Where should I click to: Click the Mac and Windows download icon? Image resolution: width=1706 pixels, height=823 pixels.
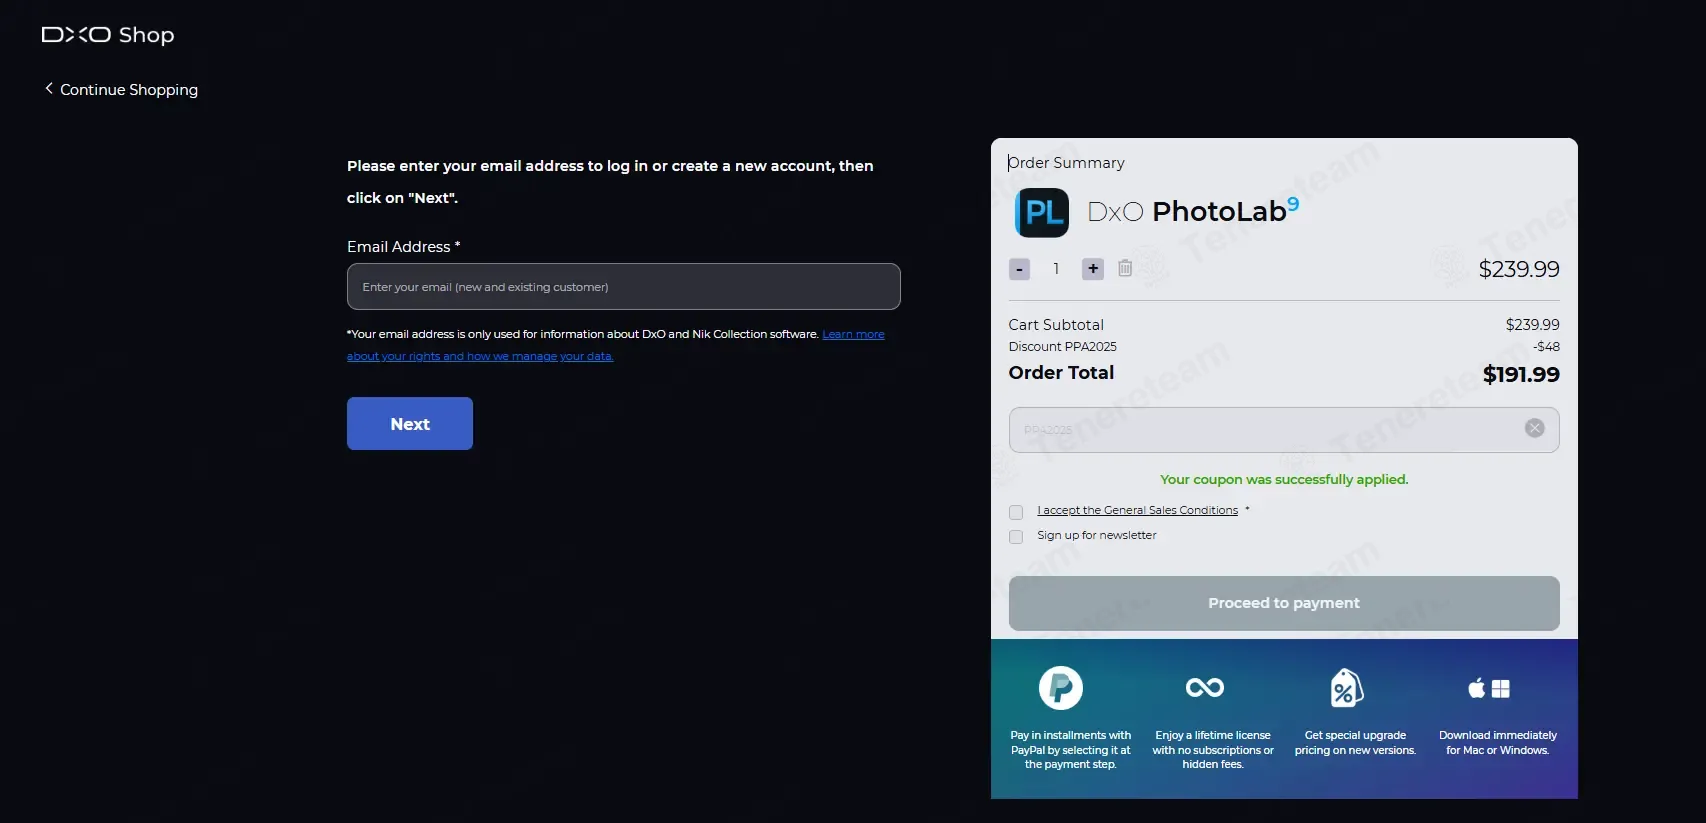[1488, 688]
